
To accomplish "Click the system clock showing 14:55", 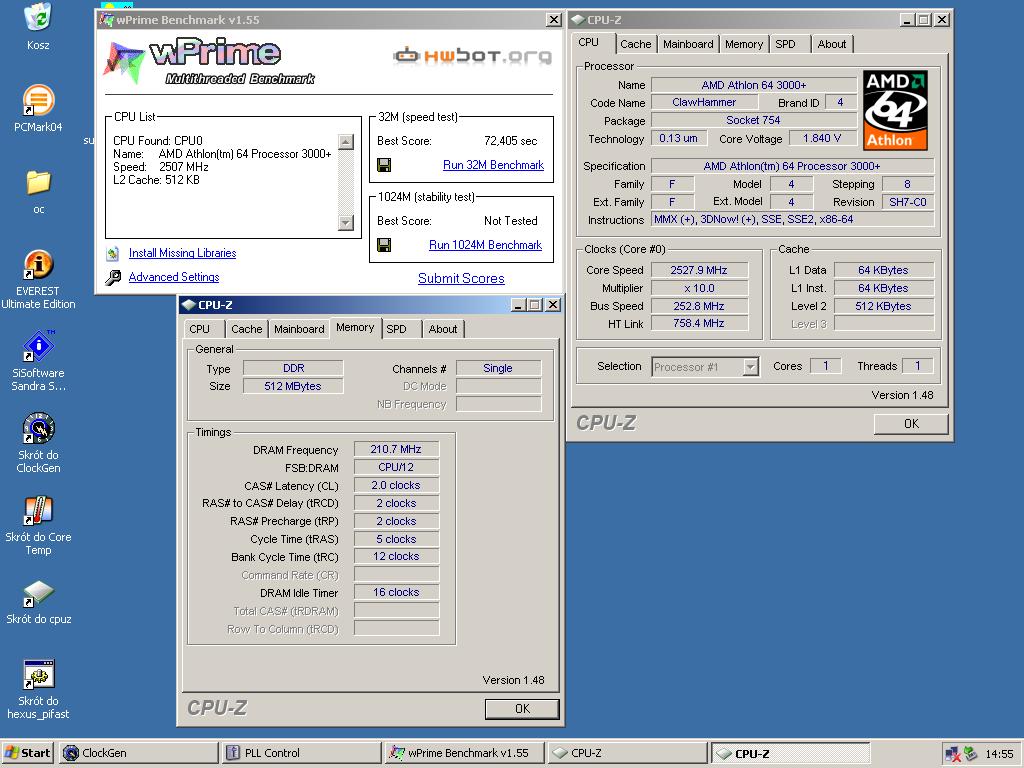I will click(999, 754).
